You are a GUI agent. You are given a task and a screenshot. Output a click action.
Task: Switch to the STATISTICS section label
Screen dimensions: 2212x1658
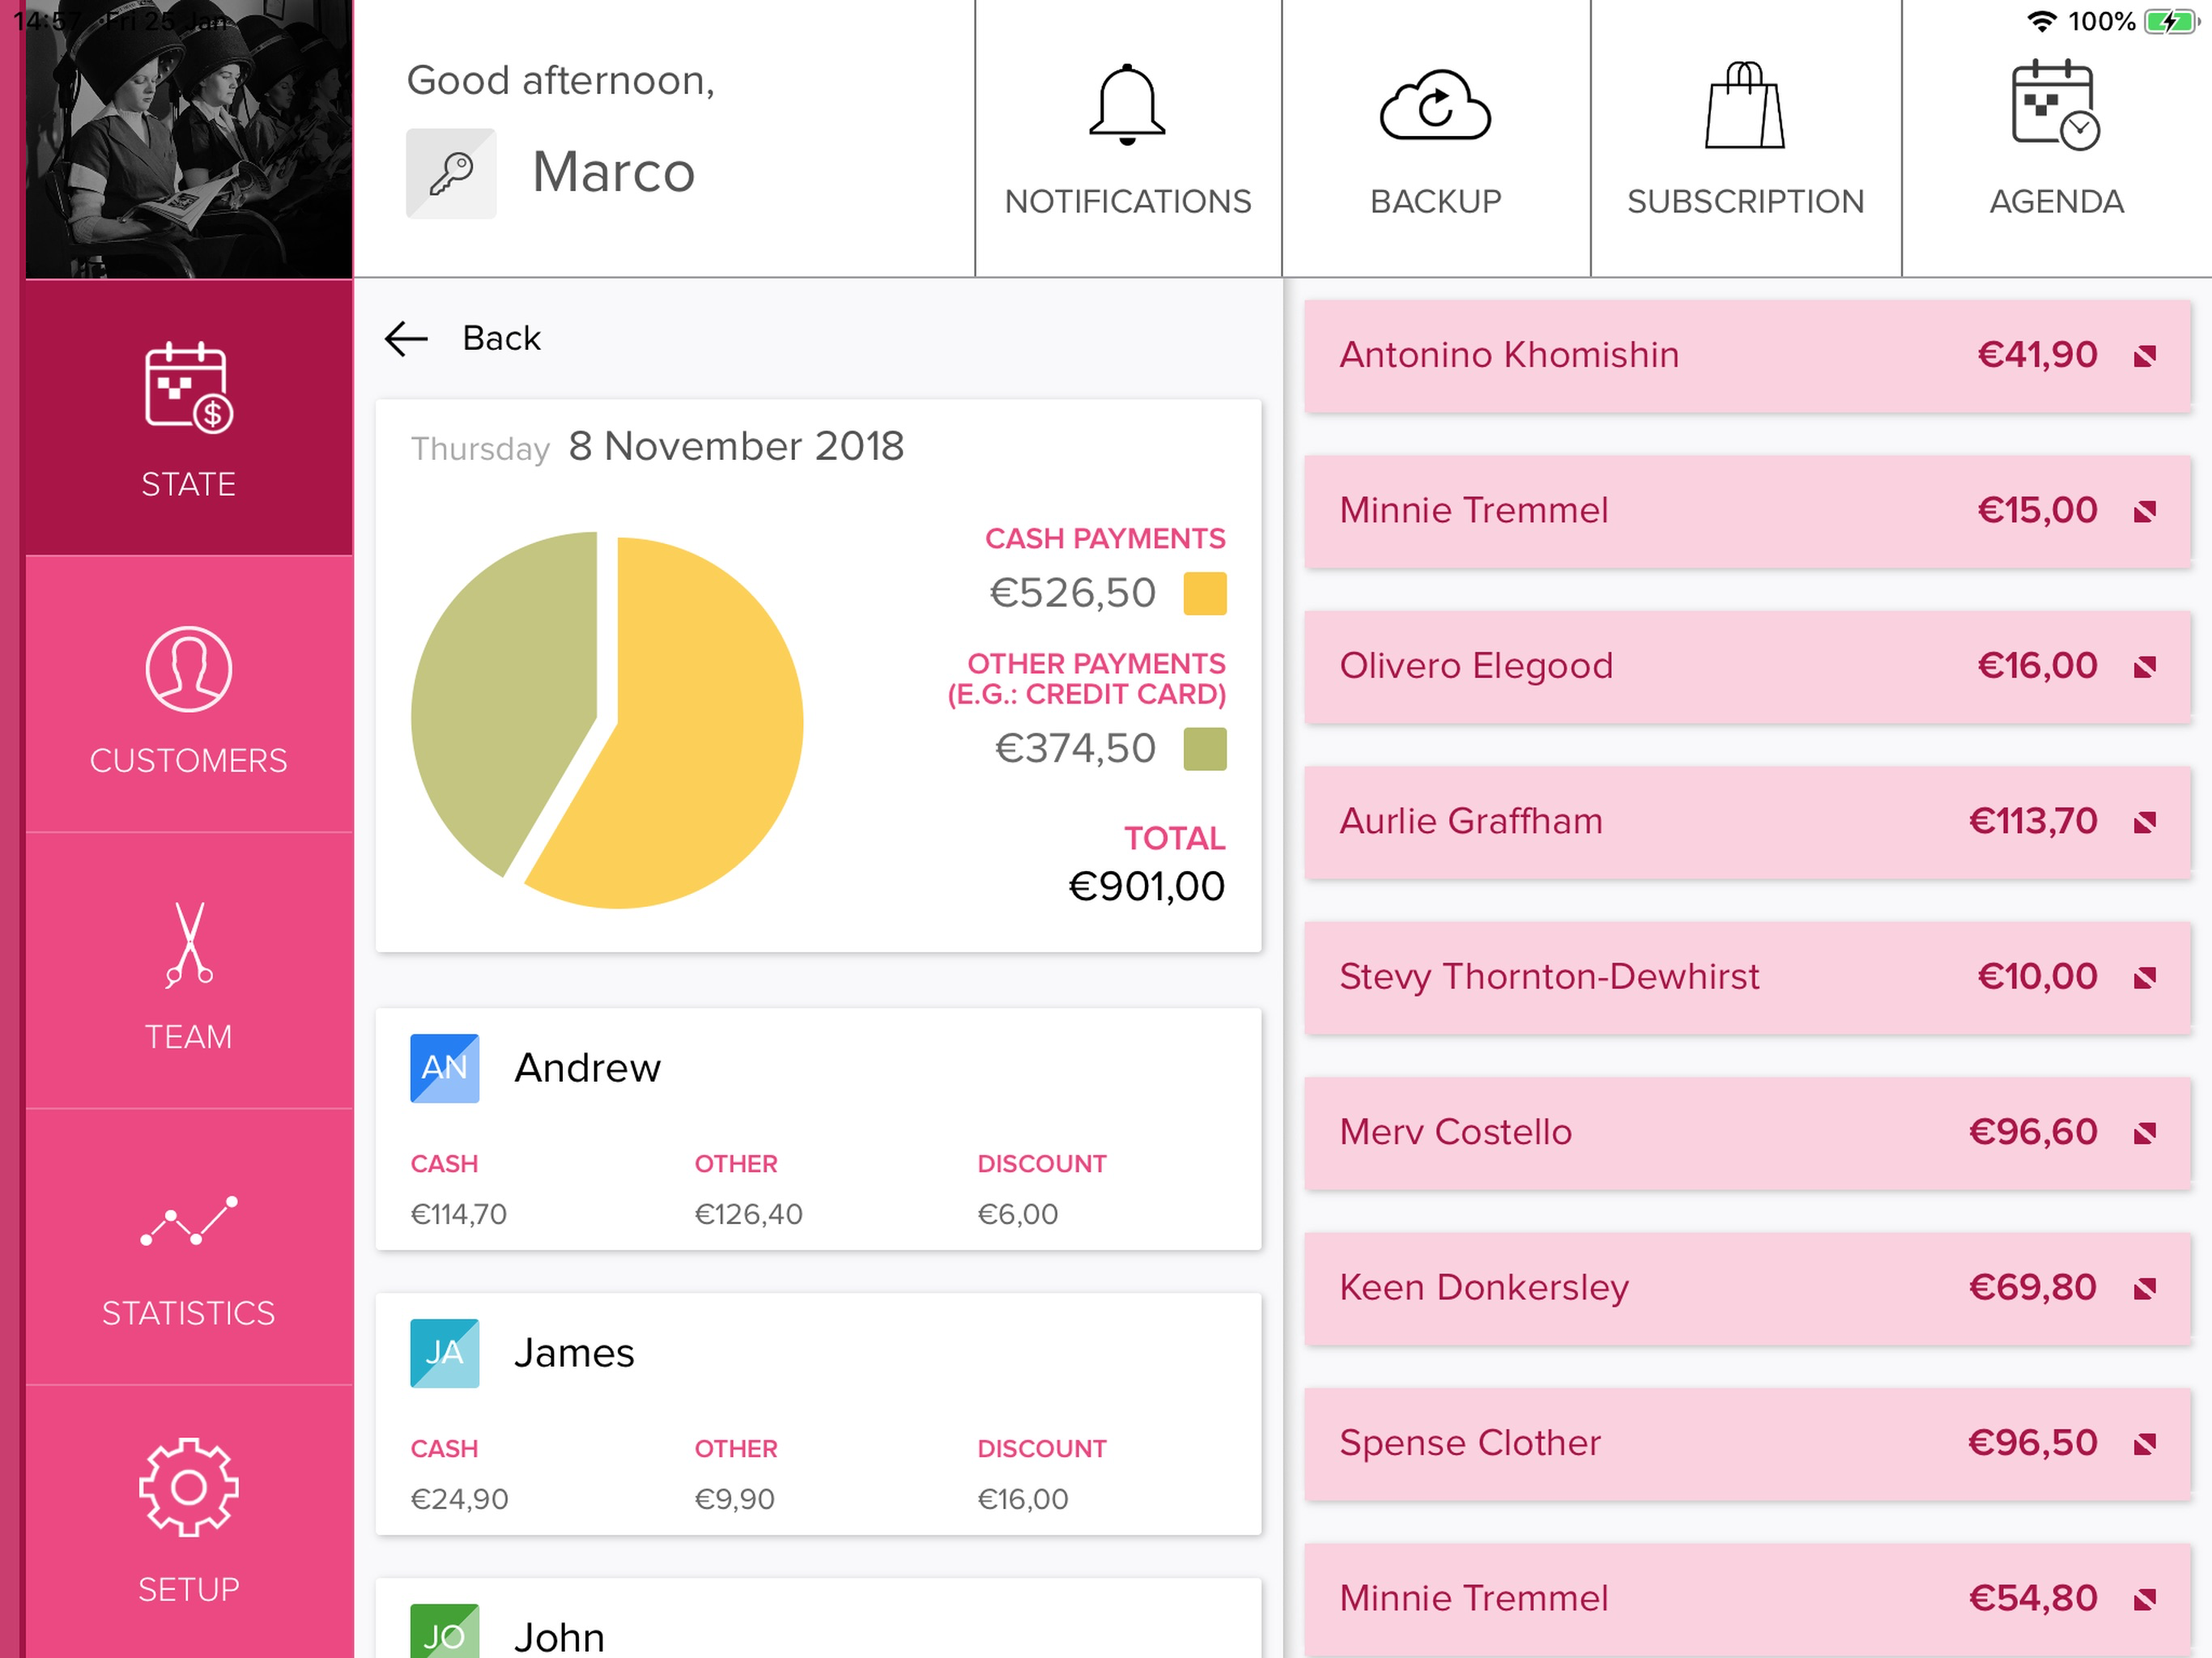[x=189, y=1313]
